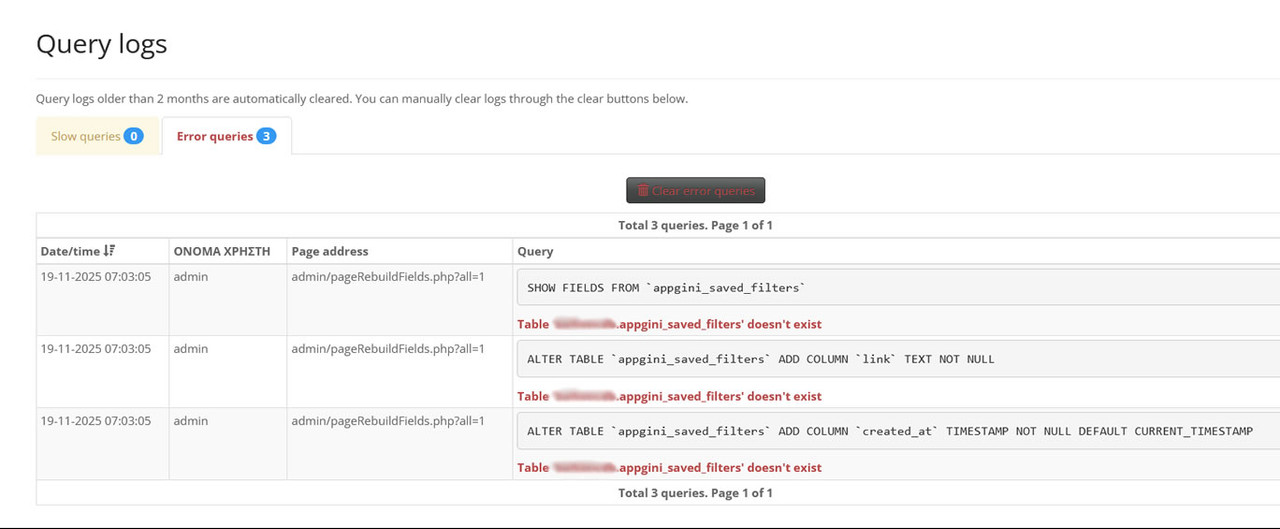This screenshot has height=529, width=1280.
Task: Click admin in the `created_at` query row
Action: click(191, 420)
